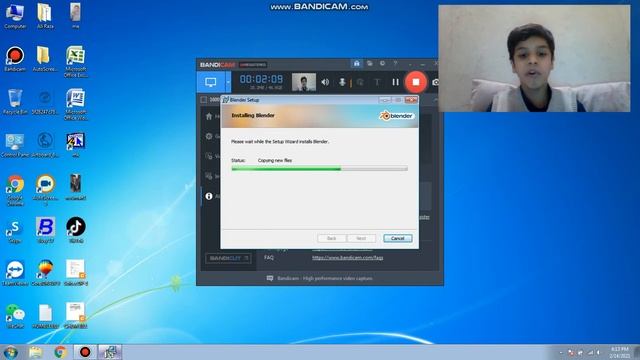Open the Bandicam output folder icon
Screen dimensions: 640x360
369,64
